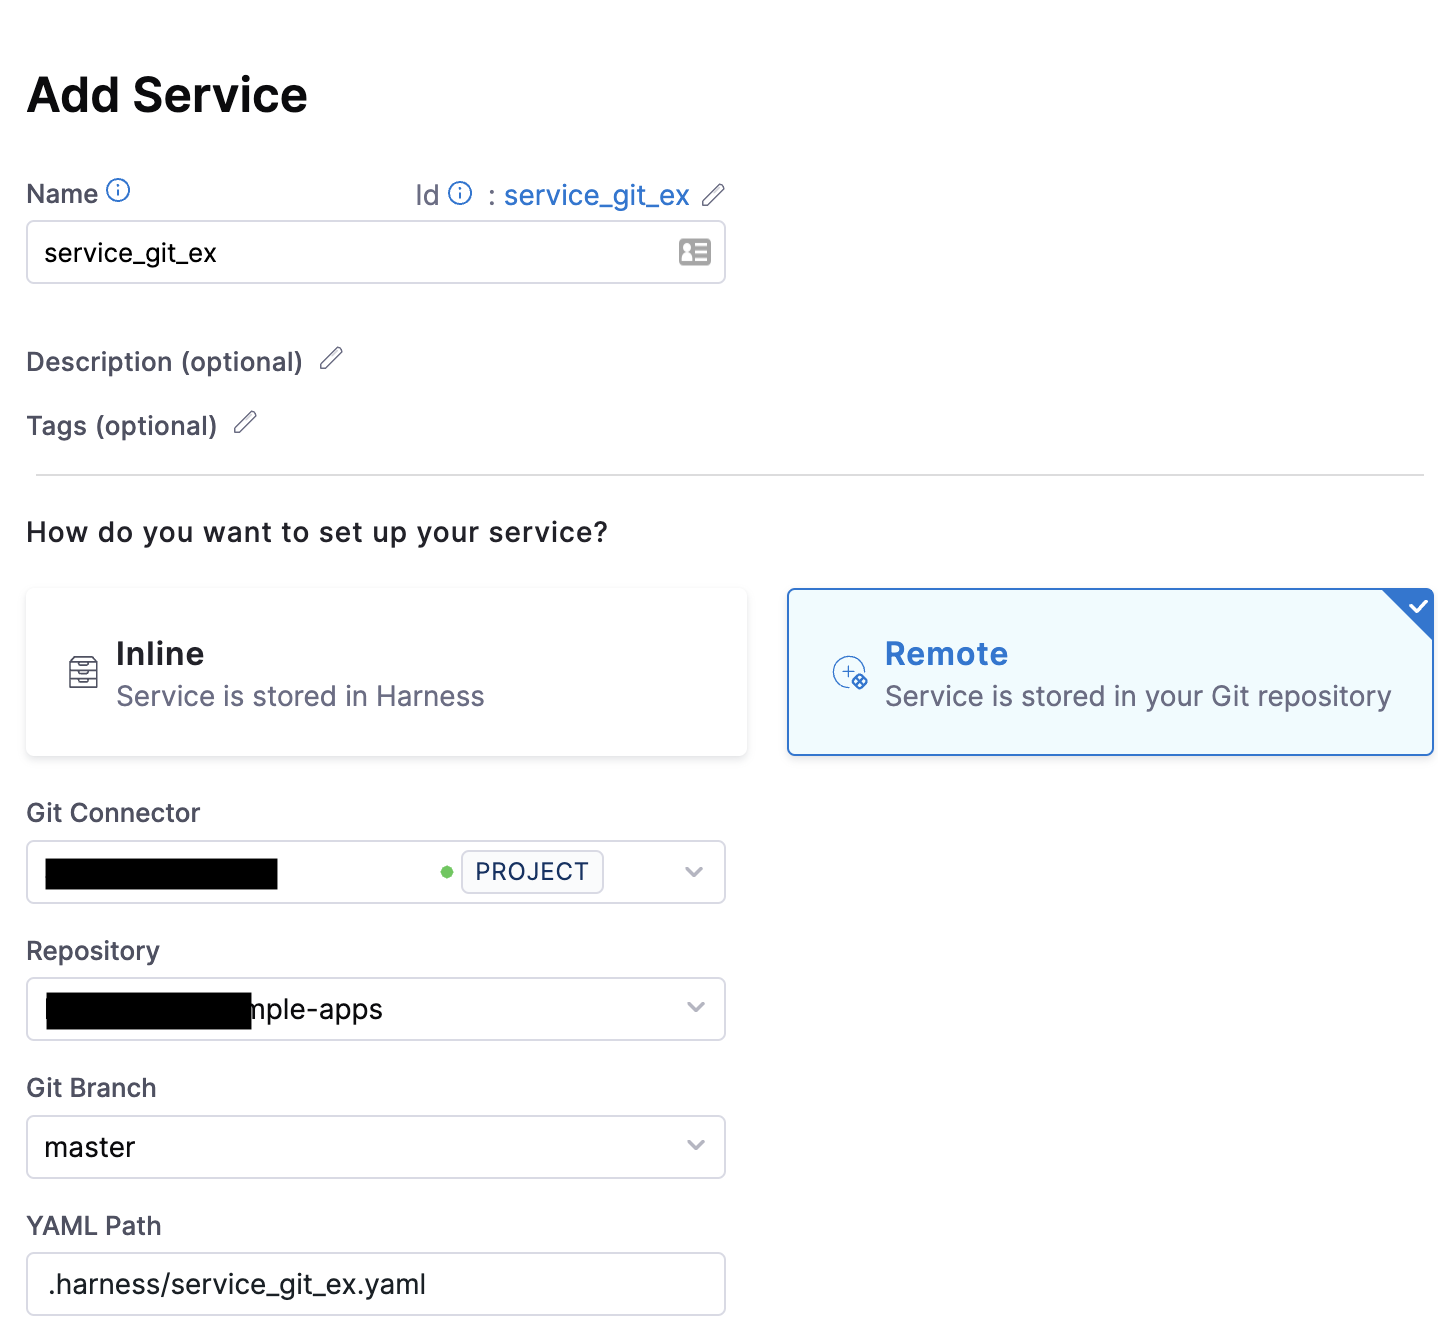Click the Inline storage cabinet icon
This screenshot has width=1438, height=1318.
click(83, 672)
